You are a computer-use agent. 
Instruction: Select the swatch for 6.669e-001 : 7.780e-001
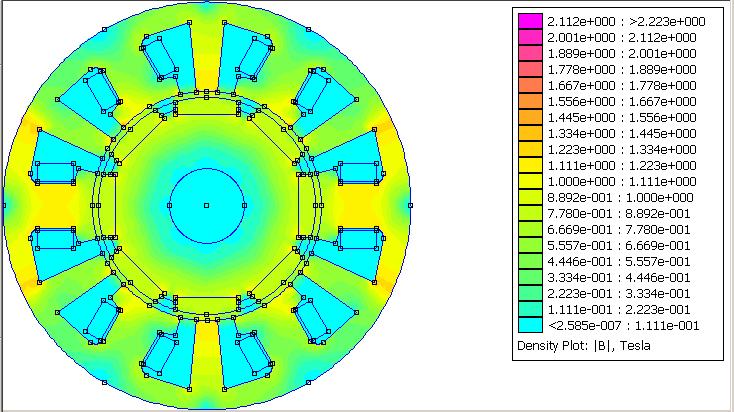531,229
